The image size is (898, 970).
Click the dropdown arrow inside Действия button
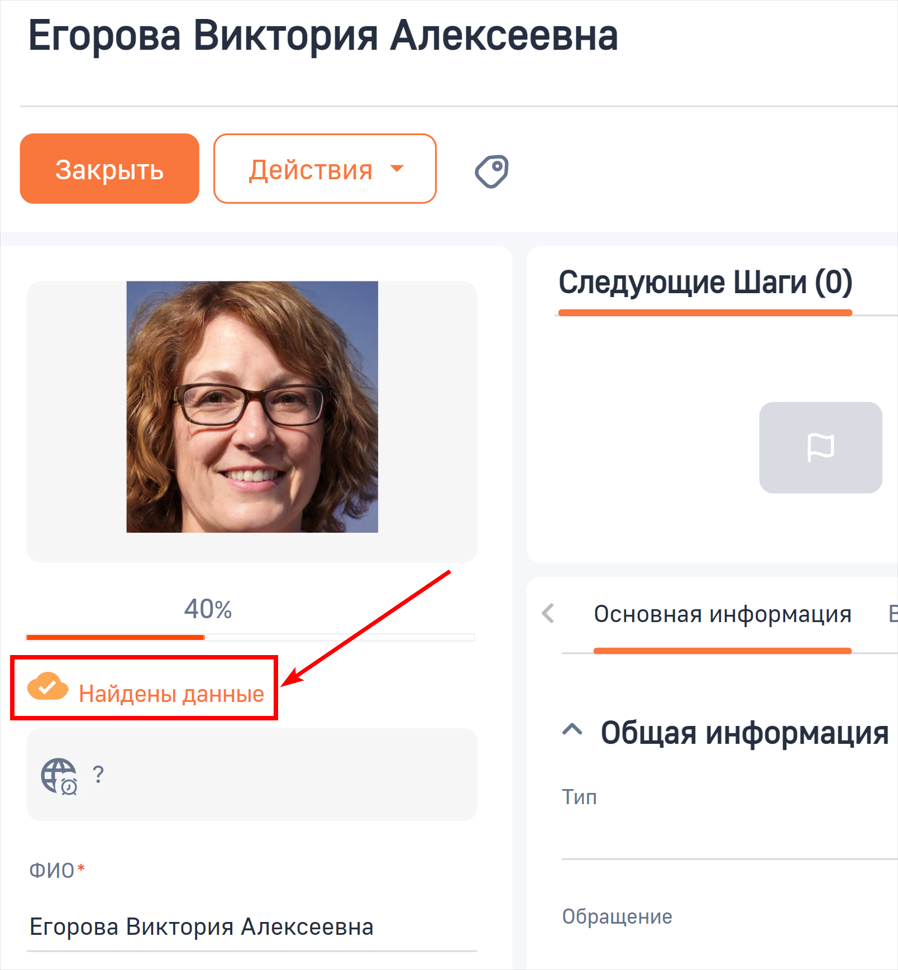point(398,169)
